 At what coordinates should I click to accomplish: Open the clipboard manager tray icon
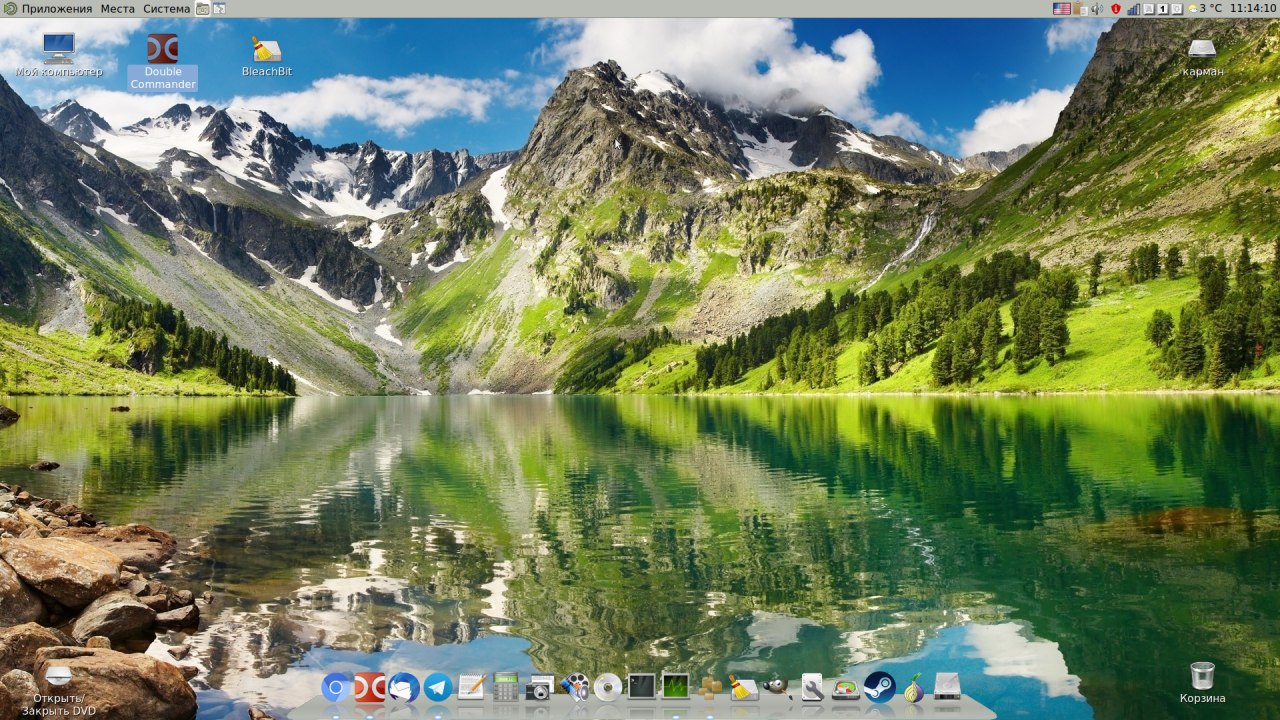click(x=1080, y=8)
